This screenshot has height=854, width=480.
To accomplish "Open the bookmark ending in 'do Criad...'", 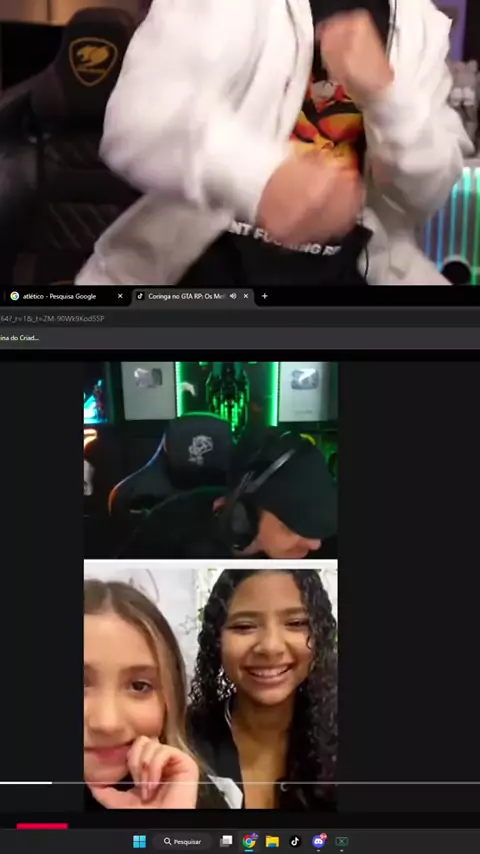I will tap(20, 338).
